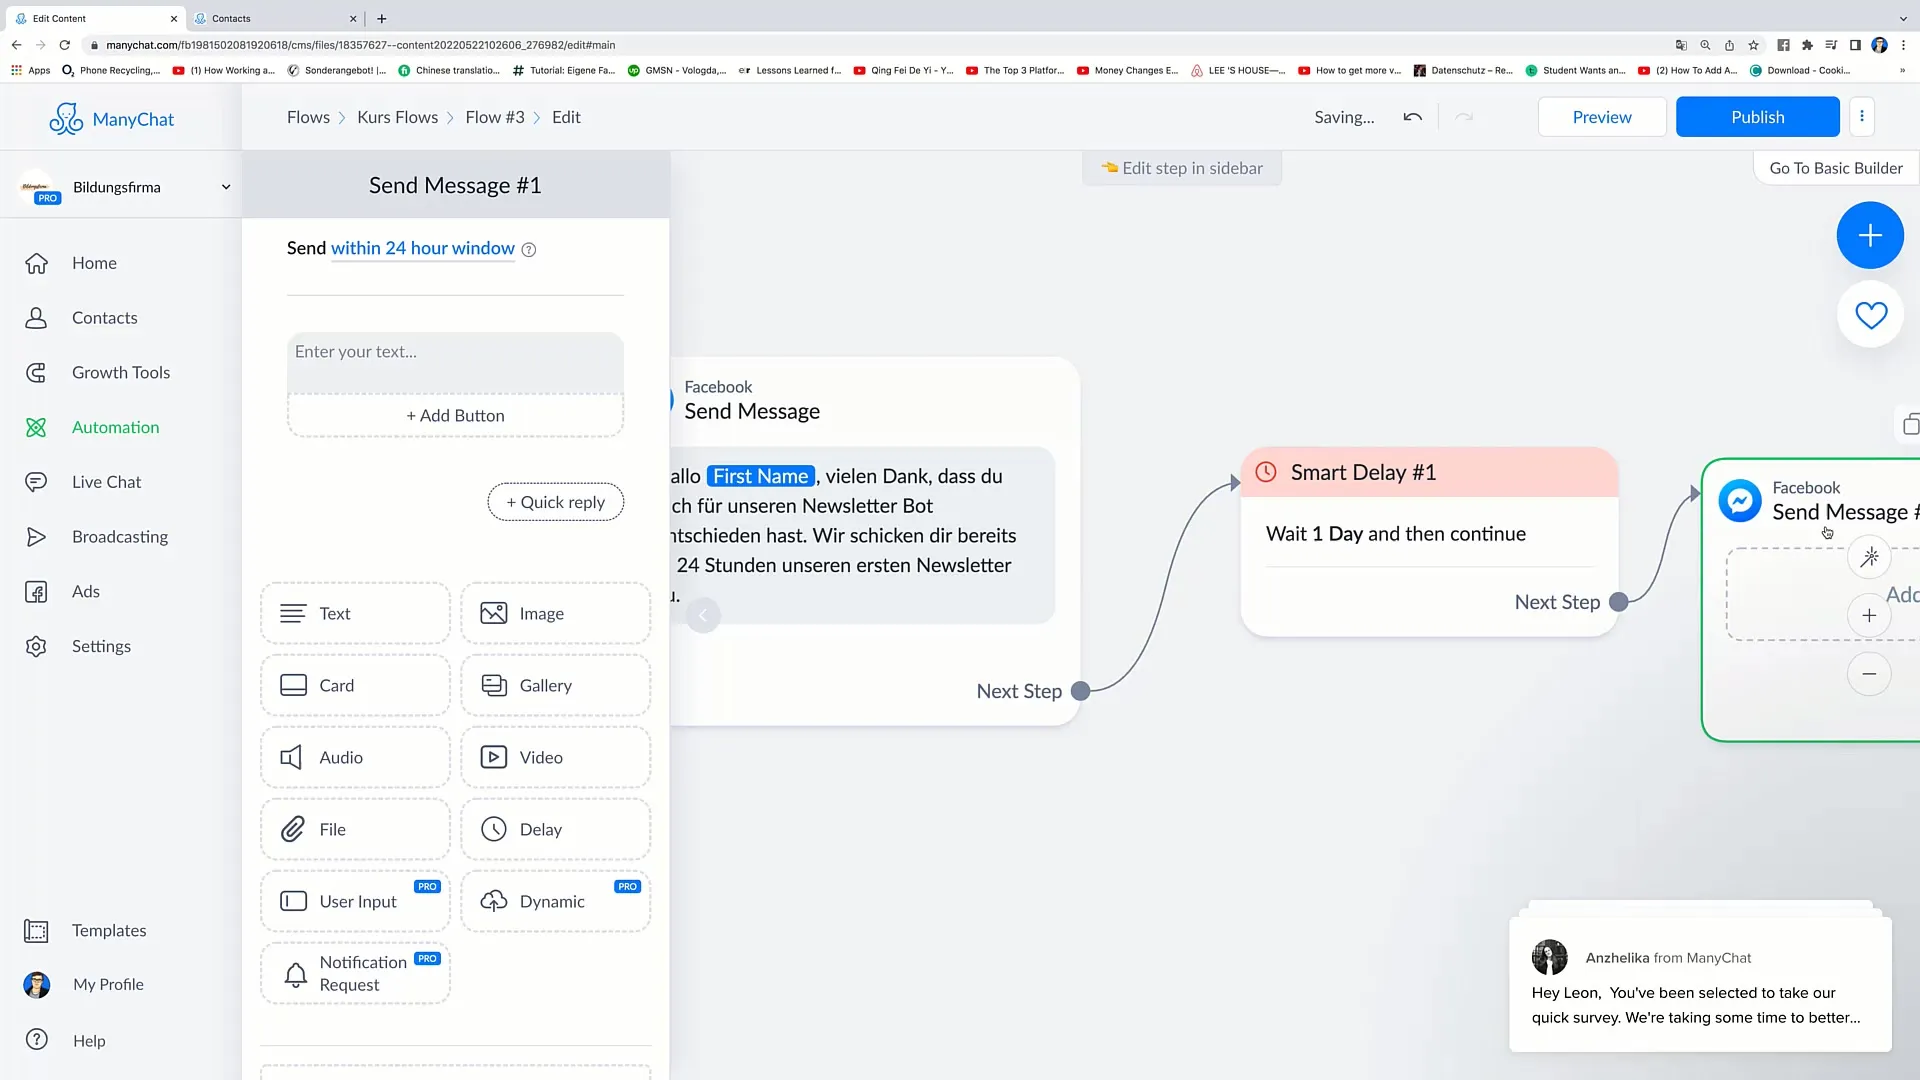This screenshot has height=1080, width=1920.
Task: Add an Image block
Action: tap(555, 614)
